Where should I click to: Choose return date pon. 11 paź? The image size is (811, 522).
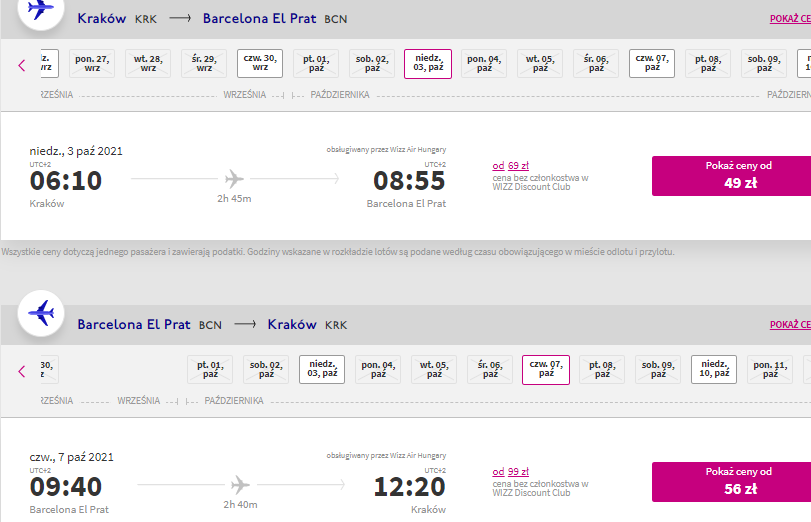[770, 369]
